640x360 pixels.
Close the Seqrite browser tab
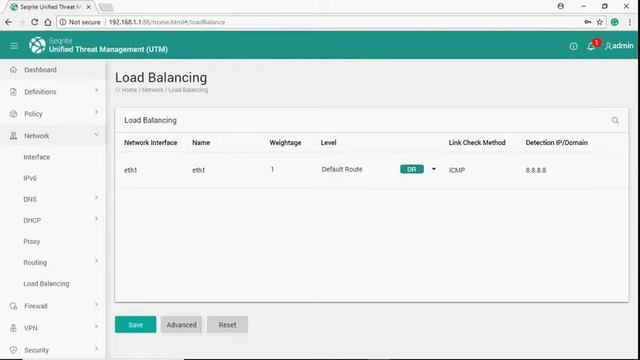pos(89,7)
